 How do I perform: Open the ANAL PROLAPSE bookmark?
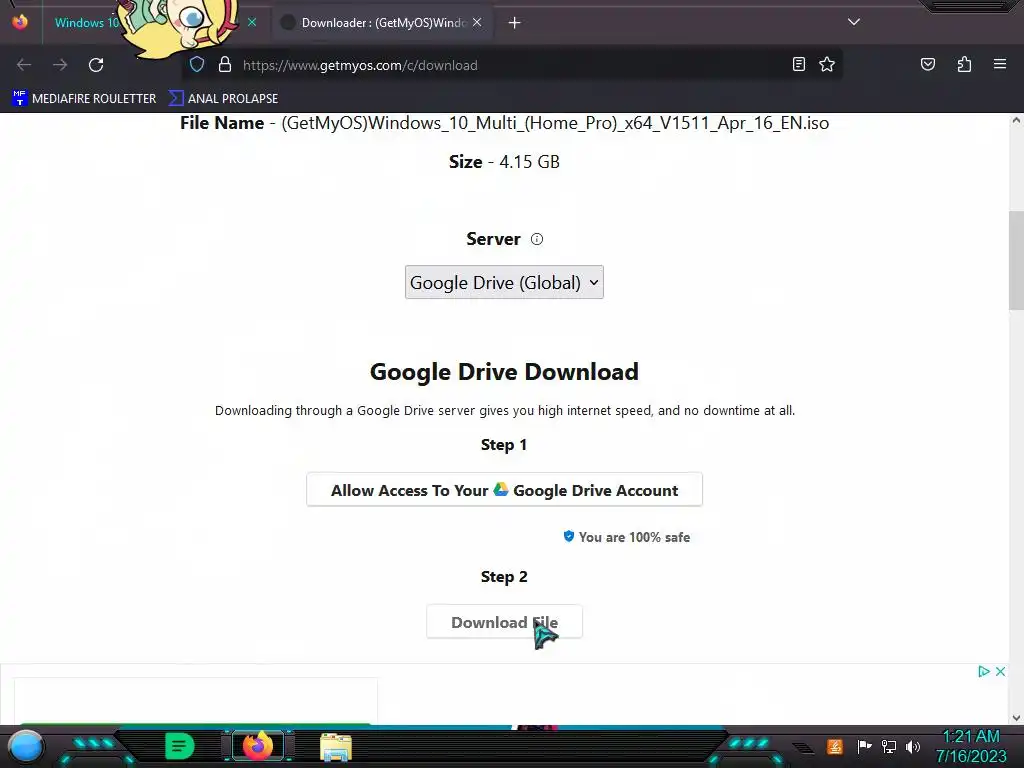223,99
